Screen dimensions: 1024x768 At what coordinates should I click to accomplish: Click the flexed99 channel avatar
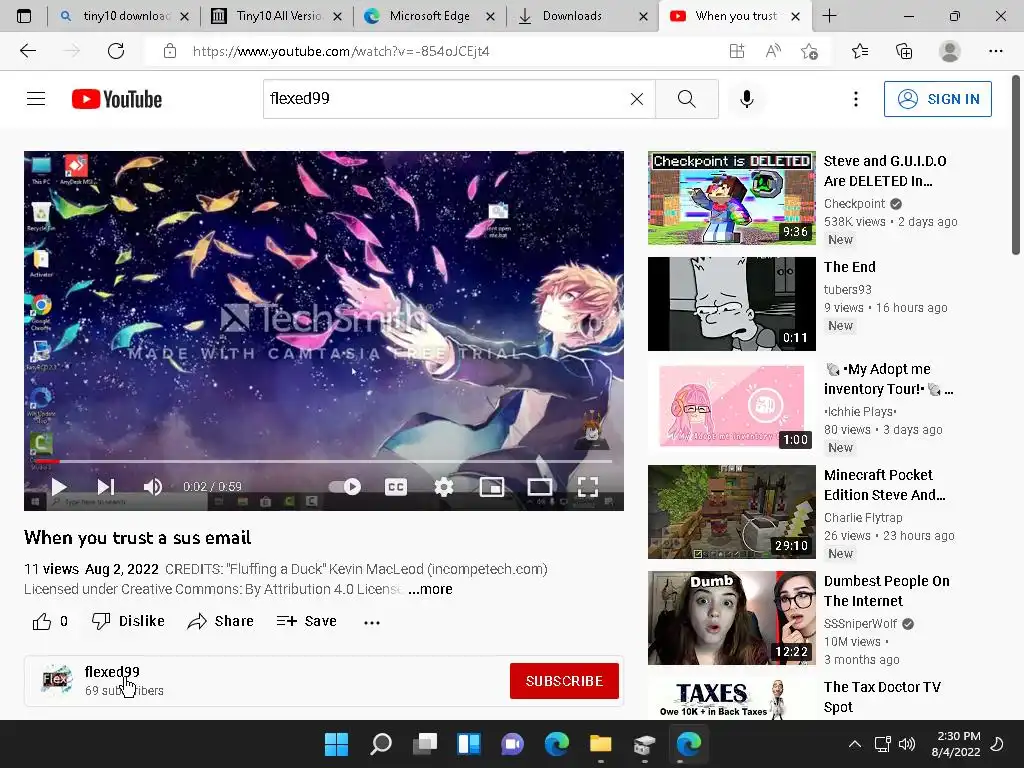coord(57,680)
